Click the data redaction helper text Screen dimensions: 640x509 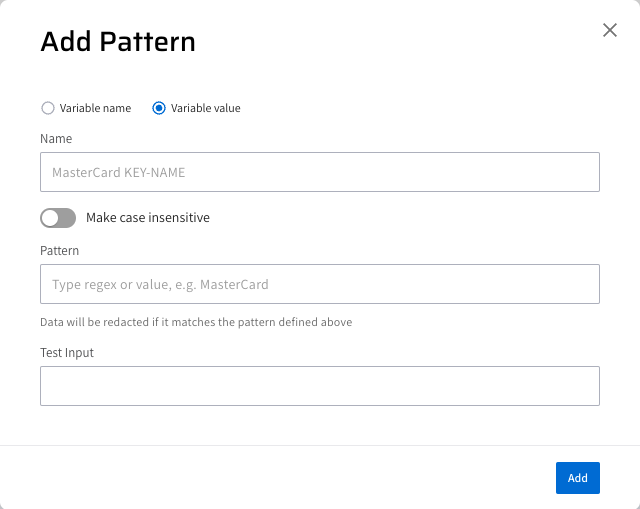[196, 322]
